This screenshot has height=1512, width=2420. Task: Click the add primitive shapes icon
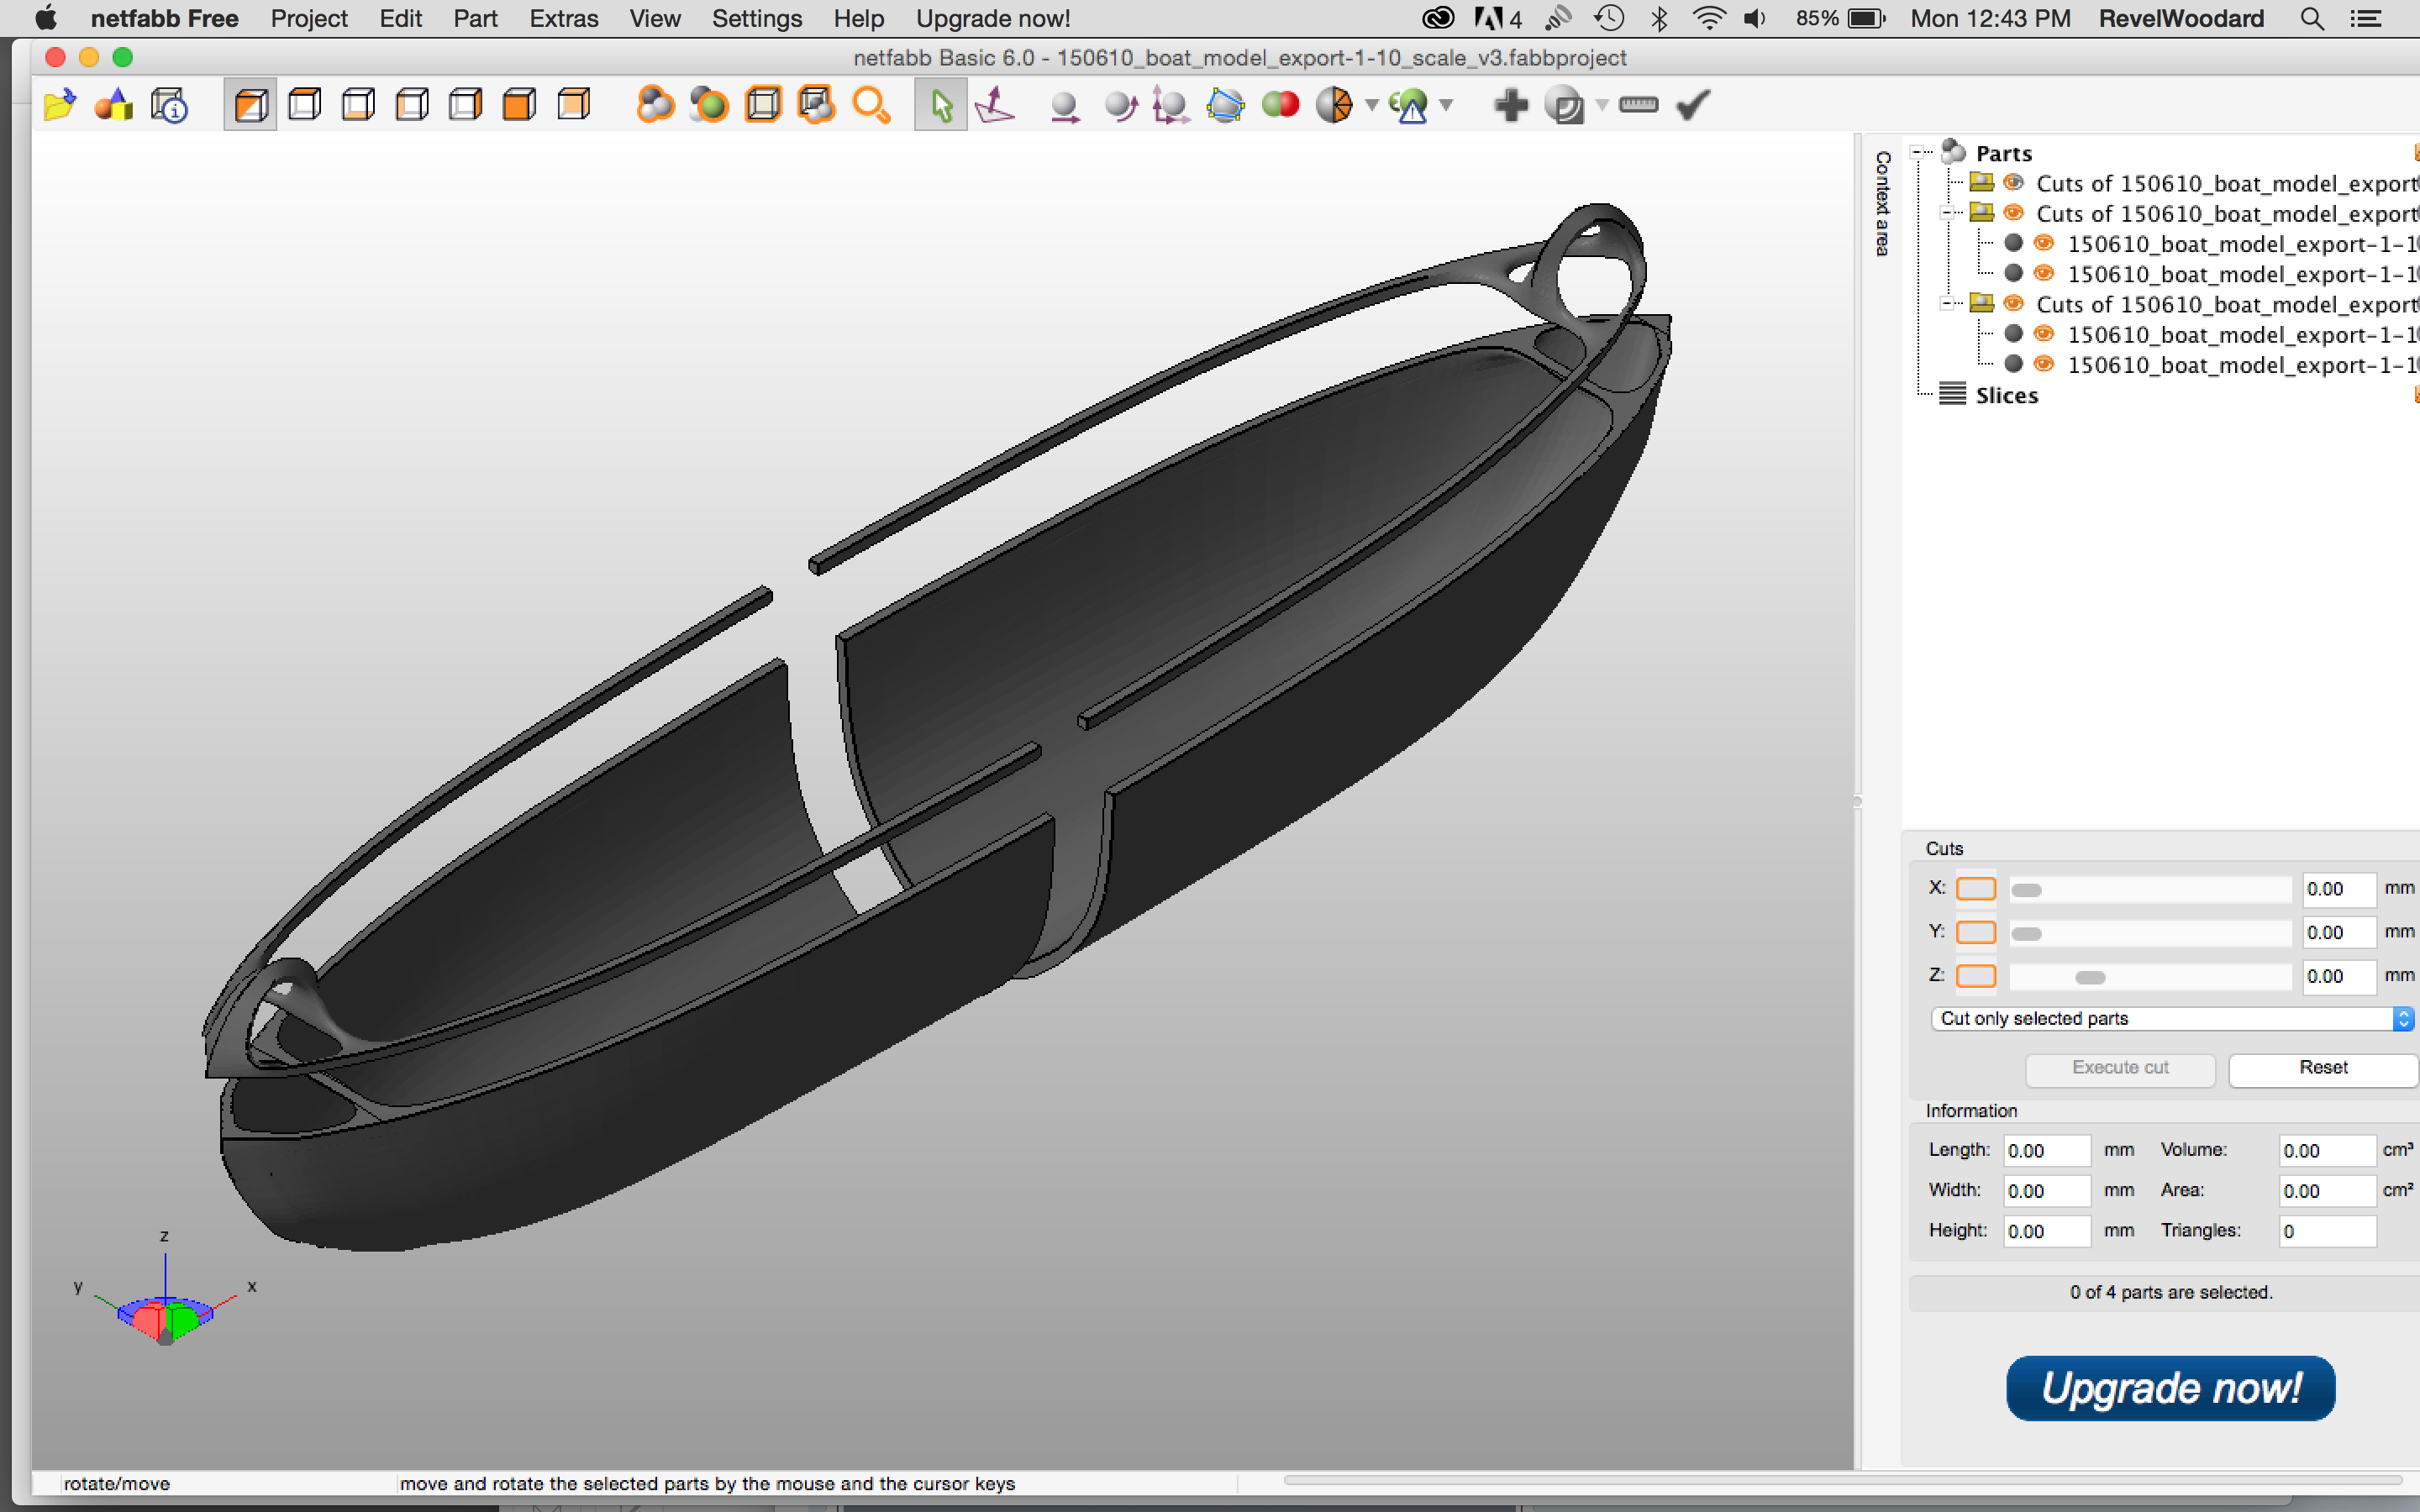pos(114,105)
